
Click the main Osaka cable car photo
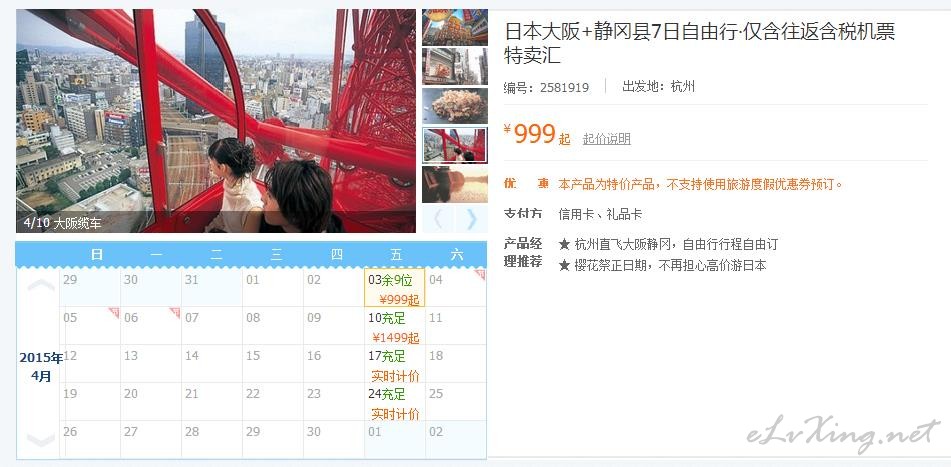[216, 121]
